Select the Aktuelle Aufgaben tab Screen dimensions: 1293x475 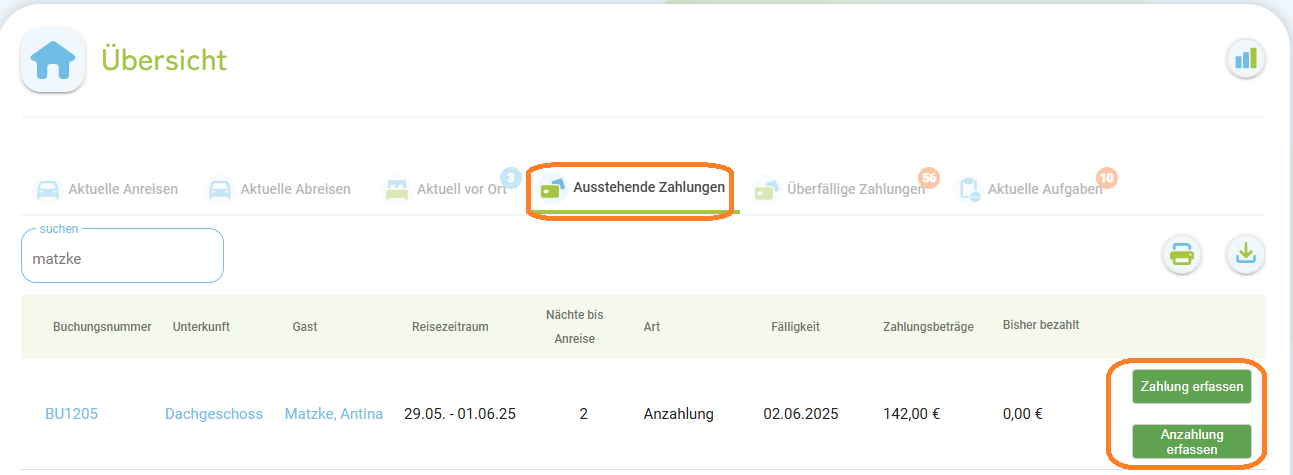pyautogui.click(x=1030, y=189)
